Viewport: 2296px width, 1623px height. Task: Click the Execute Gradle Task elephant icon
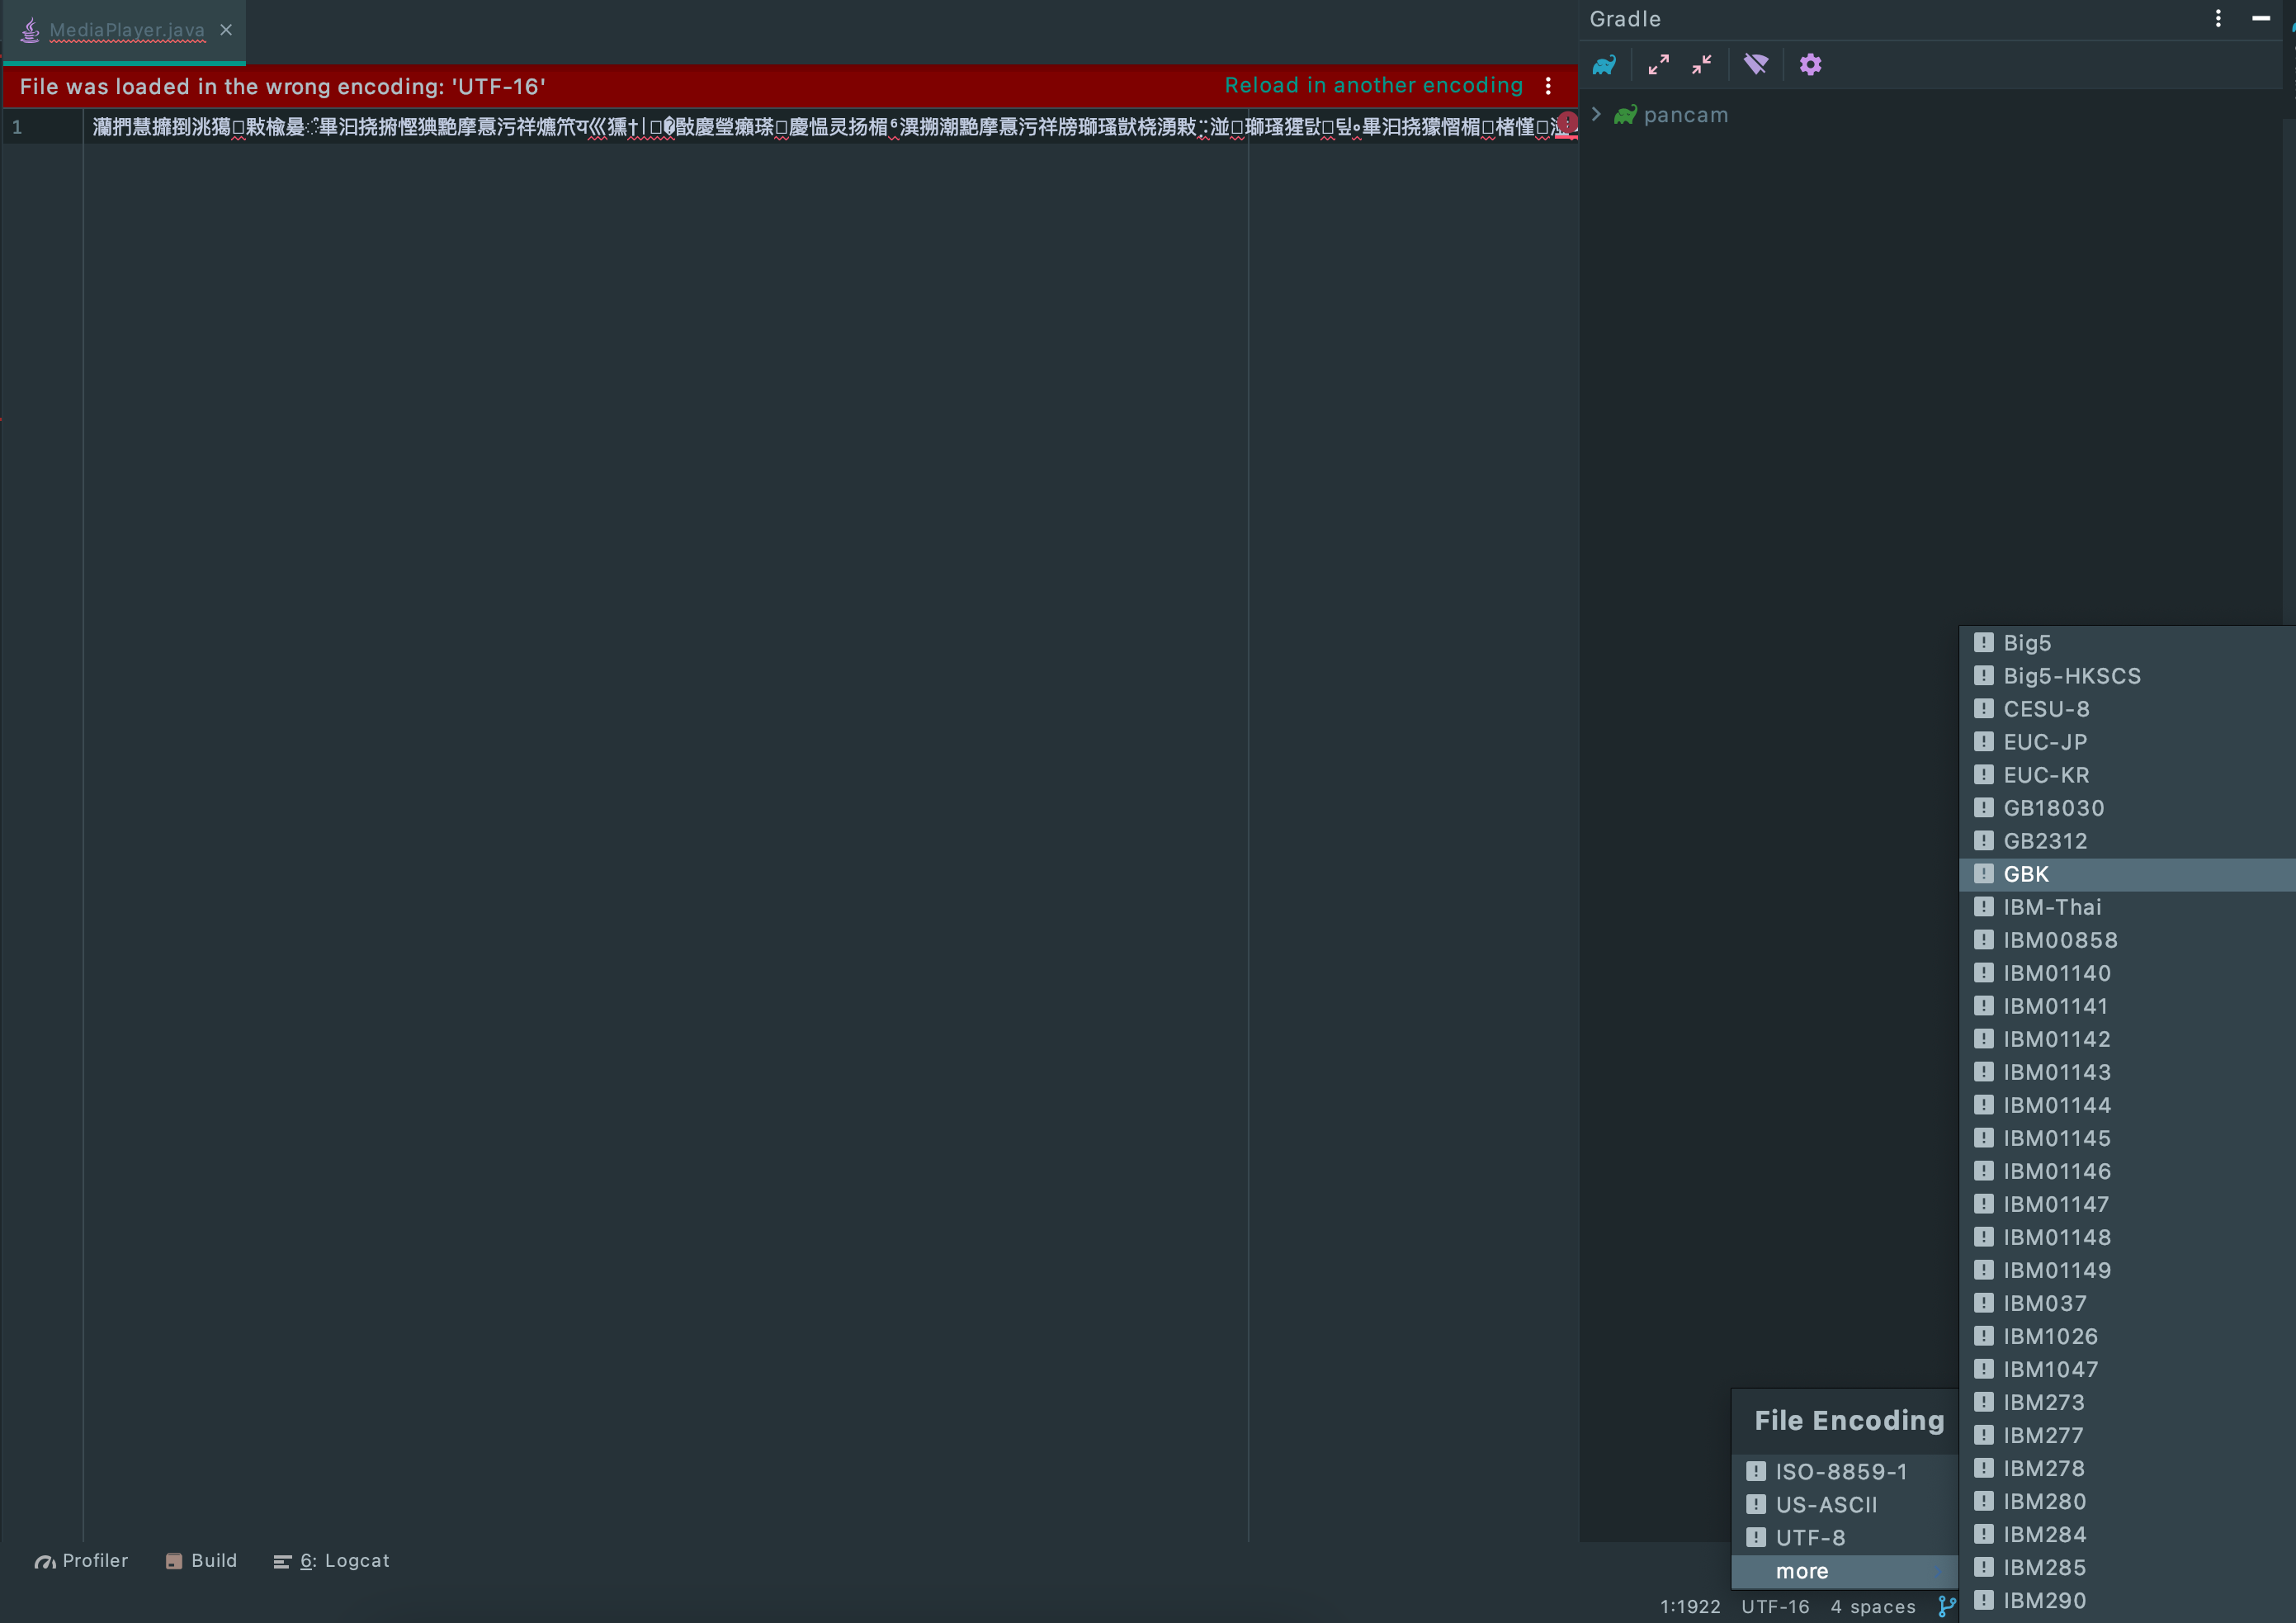[1604, 65]
